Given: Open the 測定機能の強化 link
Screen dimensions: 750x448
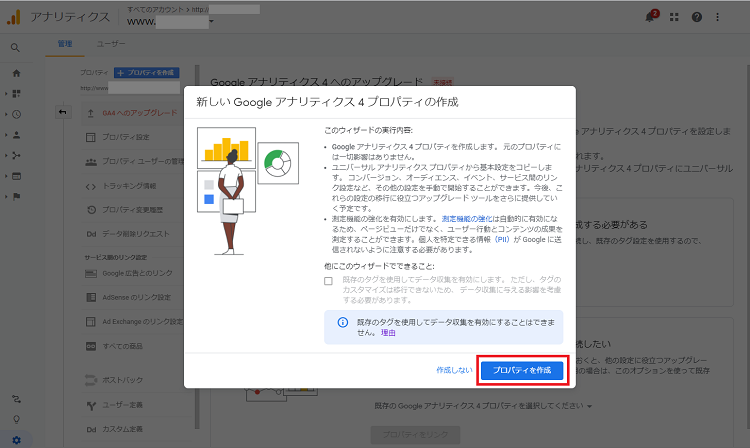Looking at the screenshot, I should pos(467,219).
